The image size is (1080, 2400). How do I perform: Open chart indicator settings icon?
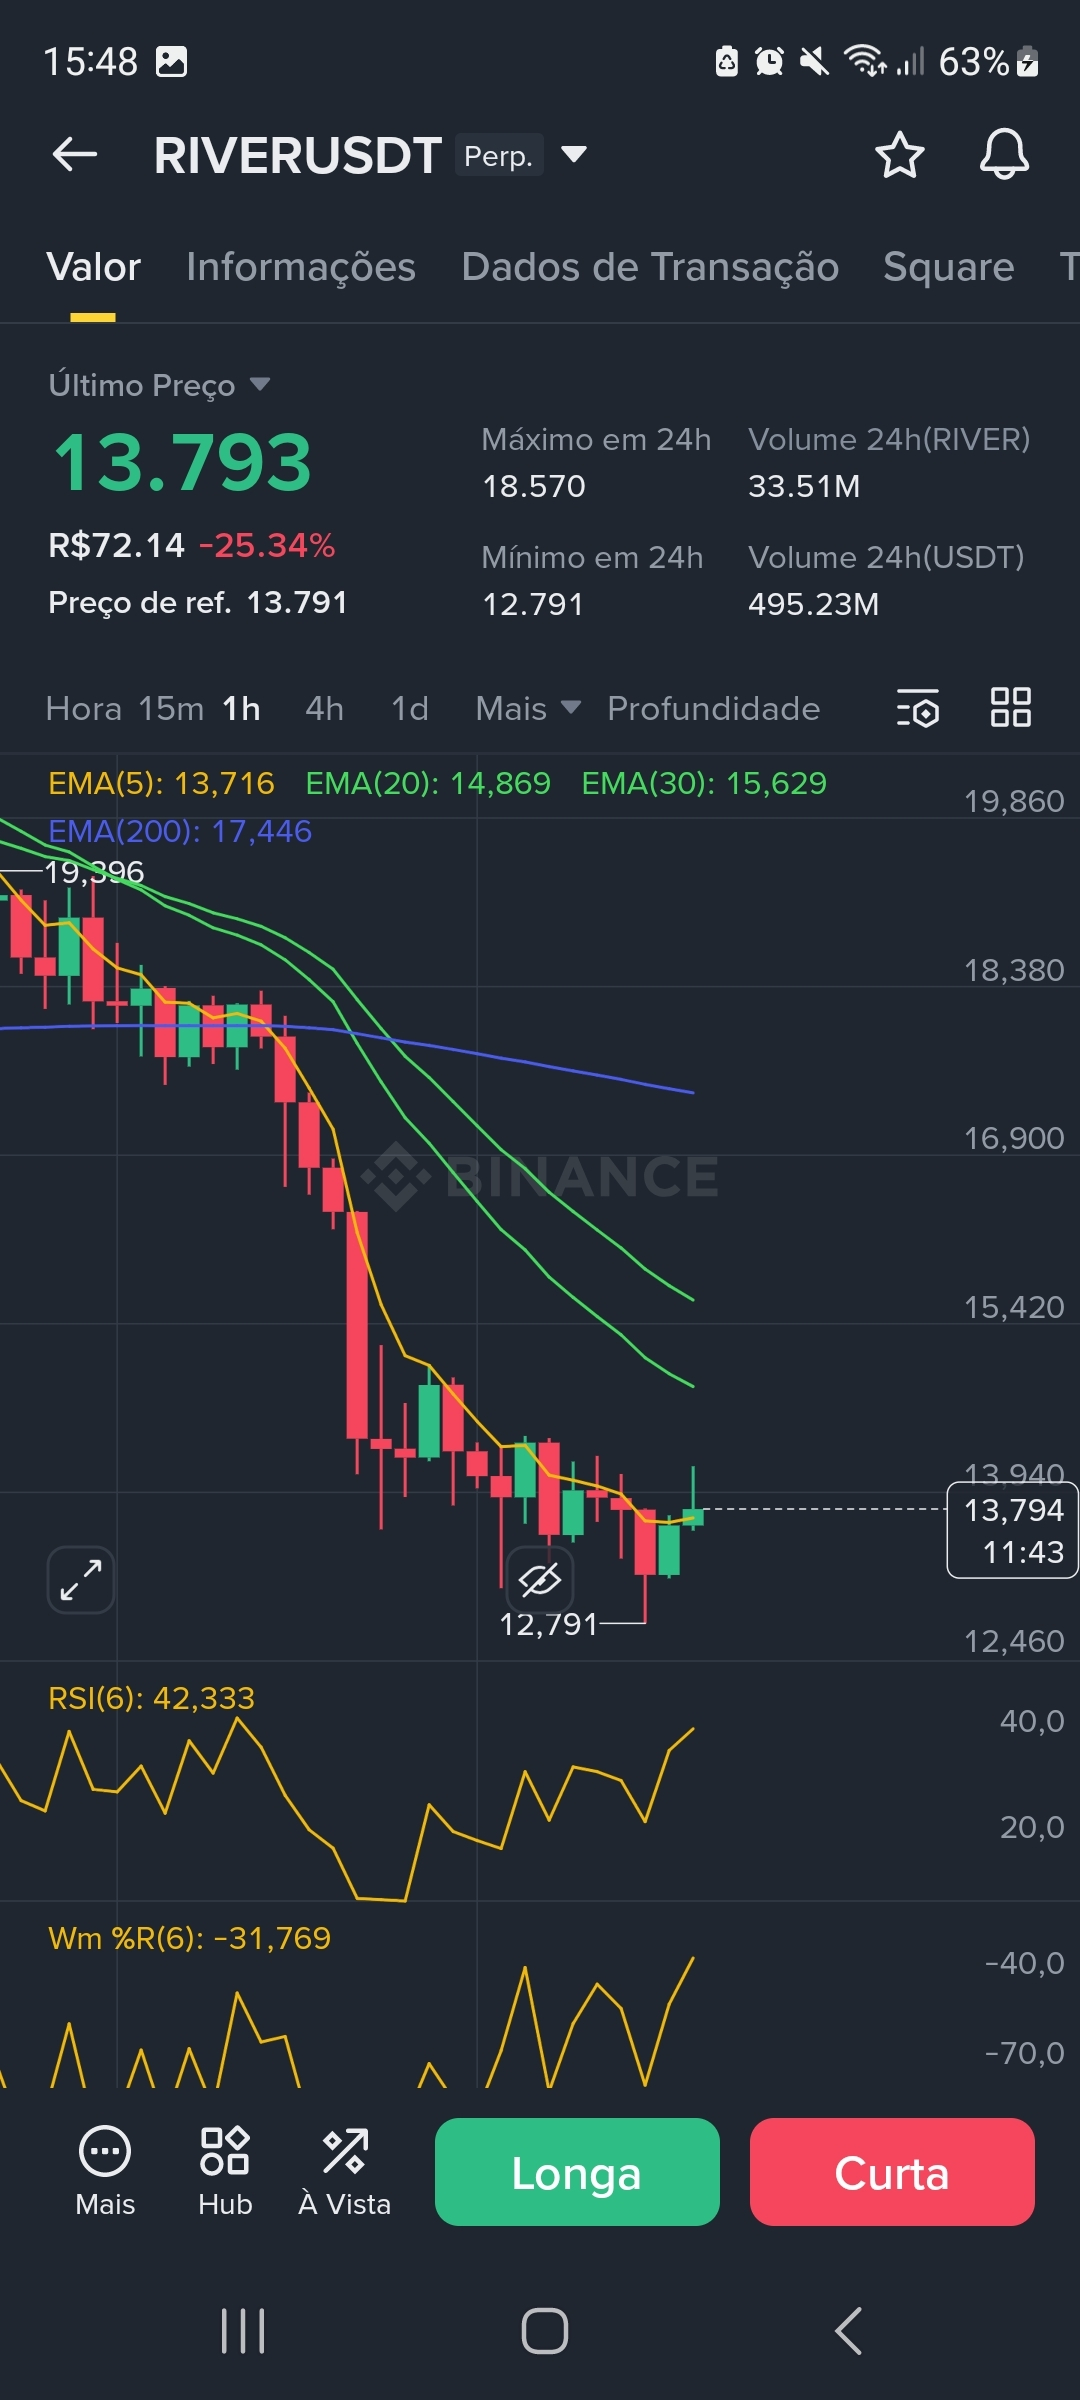coord(917,708)
